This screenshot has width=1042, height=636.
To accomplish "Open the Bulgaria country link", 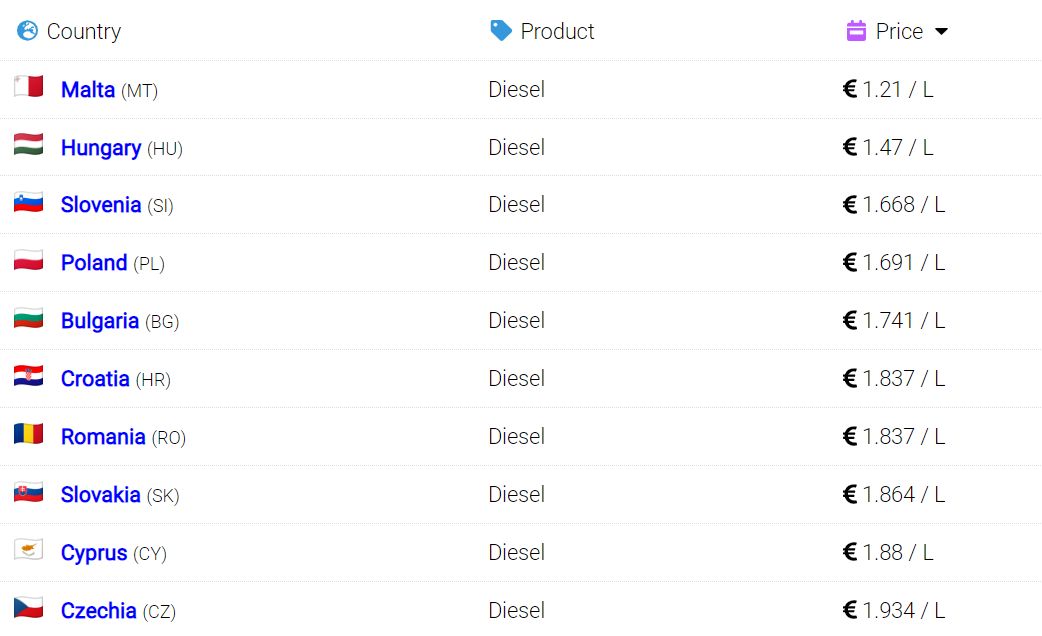I will (100, 321).
